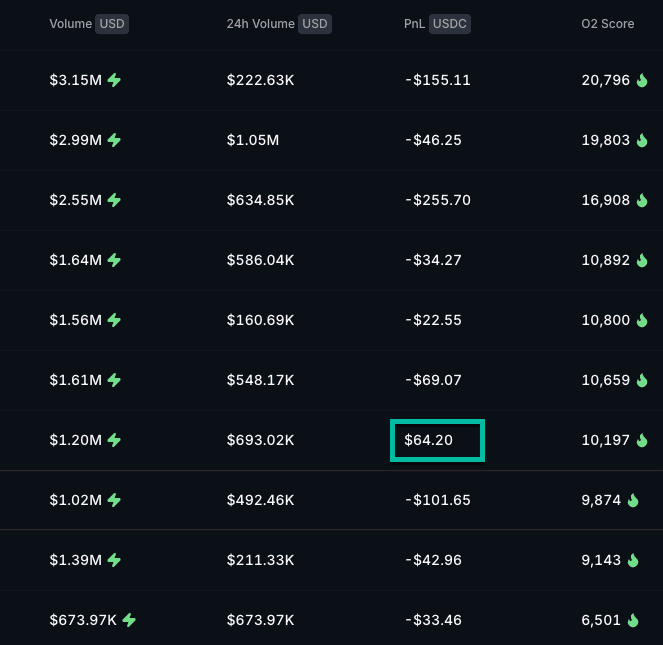
Task: Select the highlighted $64.20 PnL cell
Action: 437,440
